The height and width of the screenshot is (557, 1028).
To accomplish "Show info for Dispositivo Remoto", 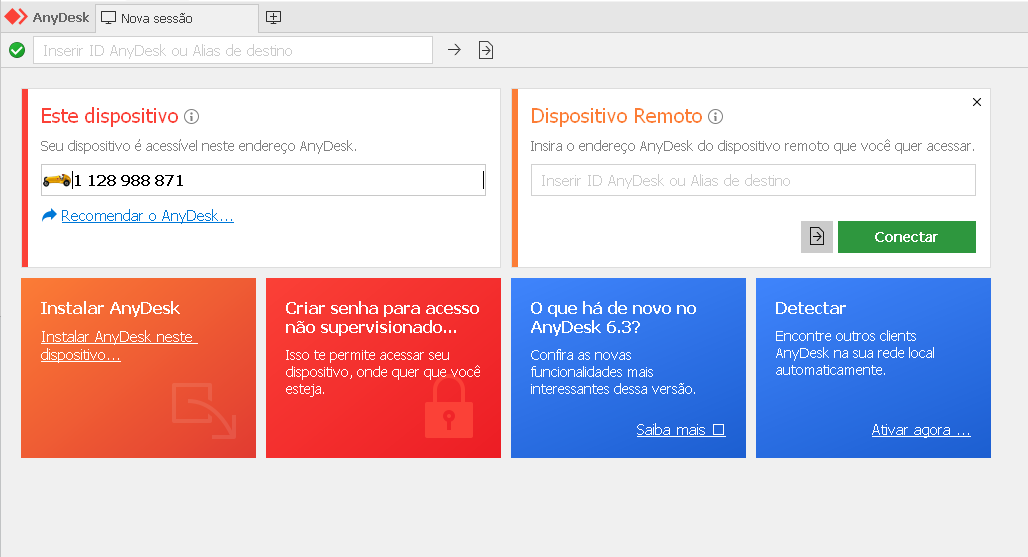I will (x=716, y=117).
